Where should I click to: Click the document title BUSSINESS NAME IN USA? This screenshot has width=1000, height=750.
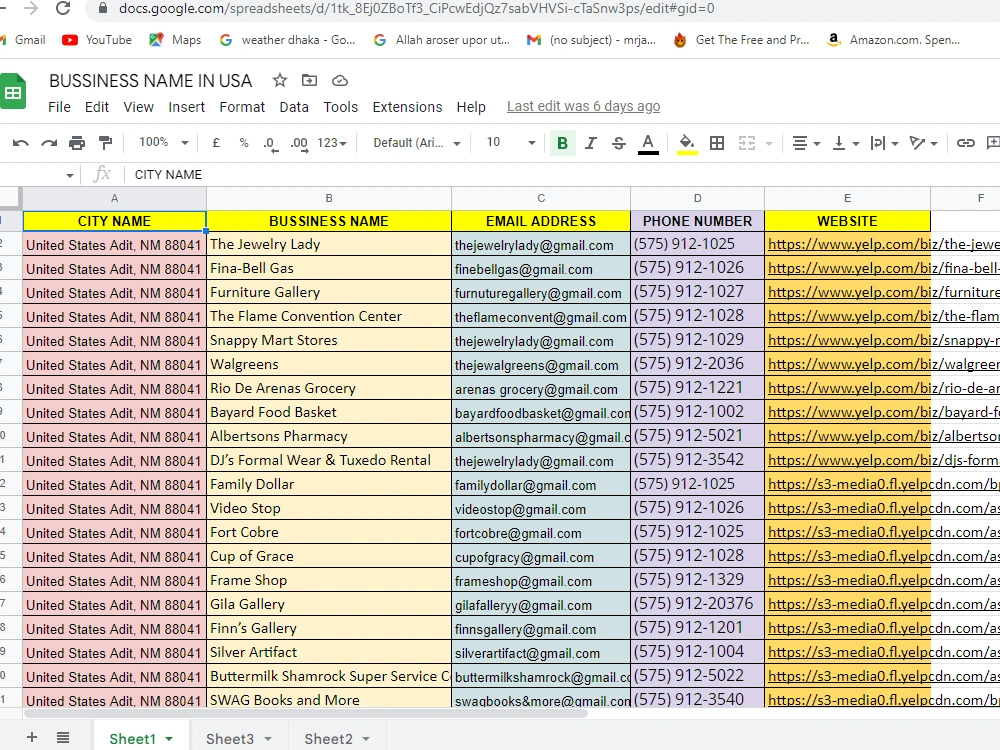point(151,81)
